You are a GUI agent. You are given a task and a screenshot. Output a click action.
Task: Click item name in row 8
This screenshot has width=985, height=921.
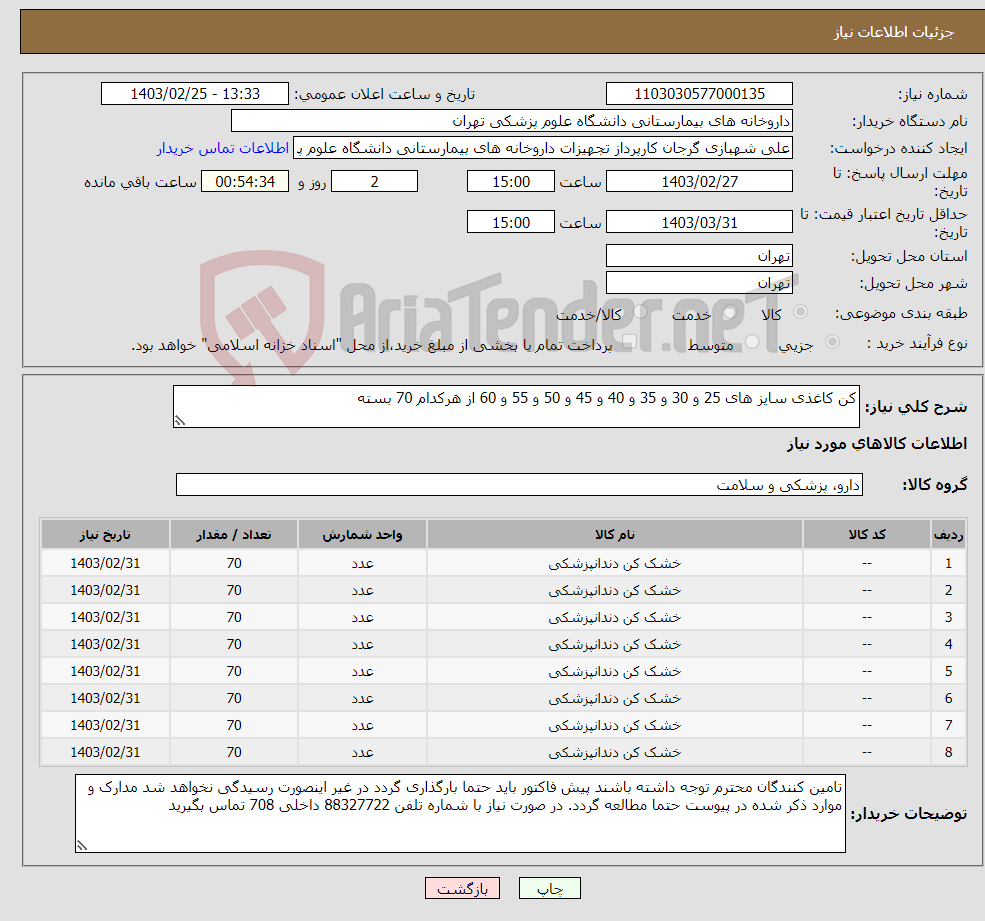coord(614,753)
